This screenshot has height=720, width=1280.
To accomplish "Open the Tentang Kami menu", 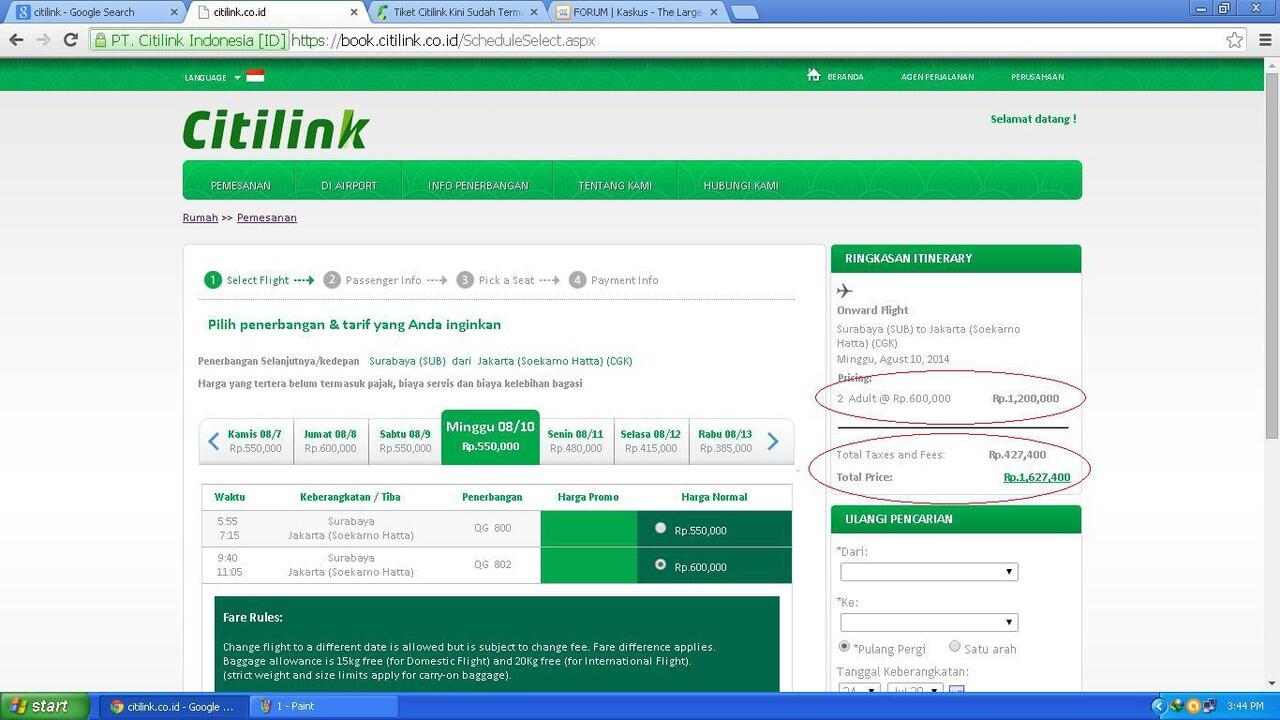I will 615,185.
